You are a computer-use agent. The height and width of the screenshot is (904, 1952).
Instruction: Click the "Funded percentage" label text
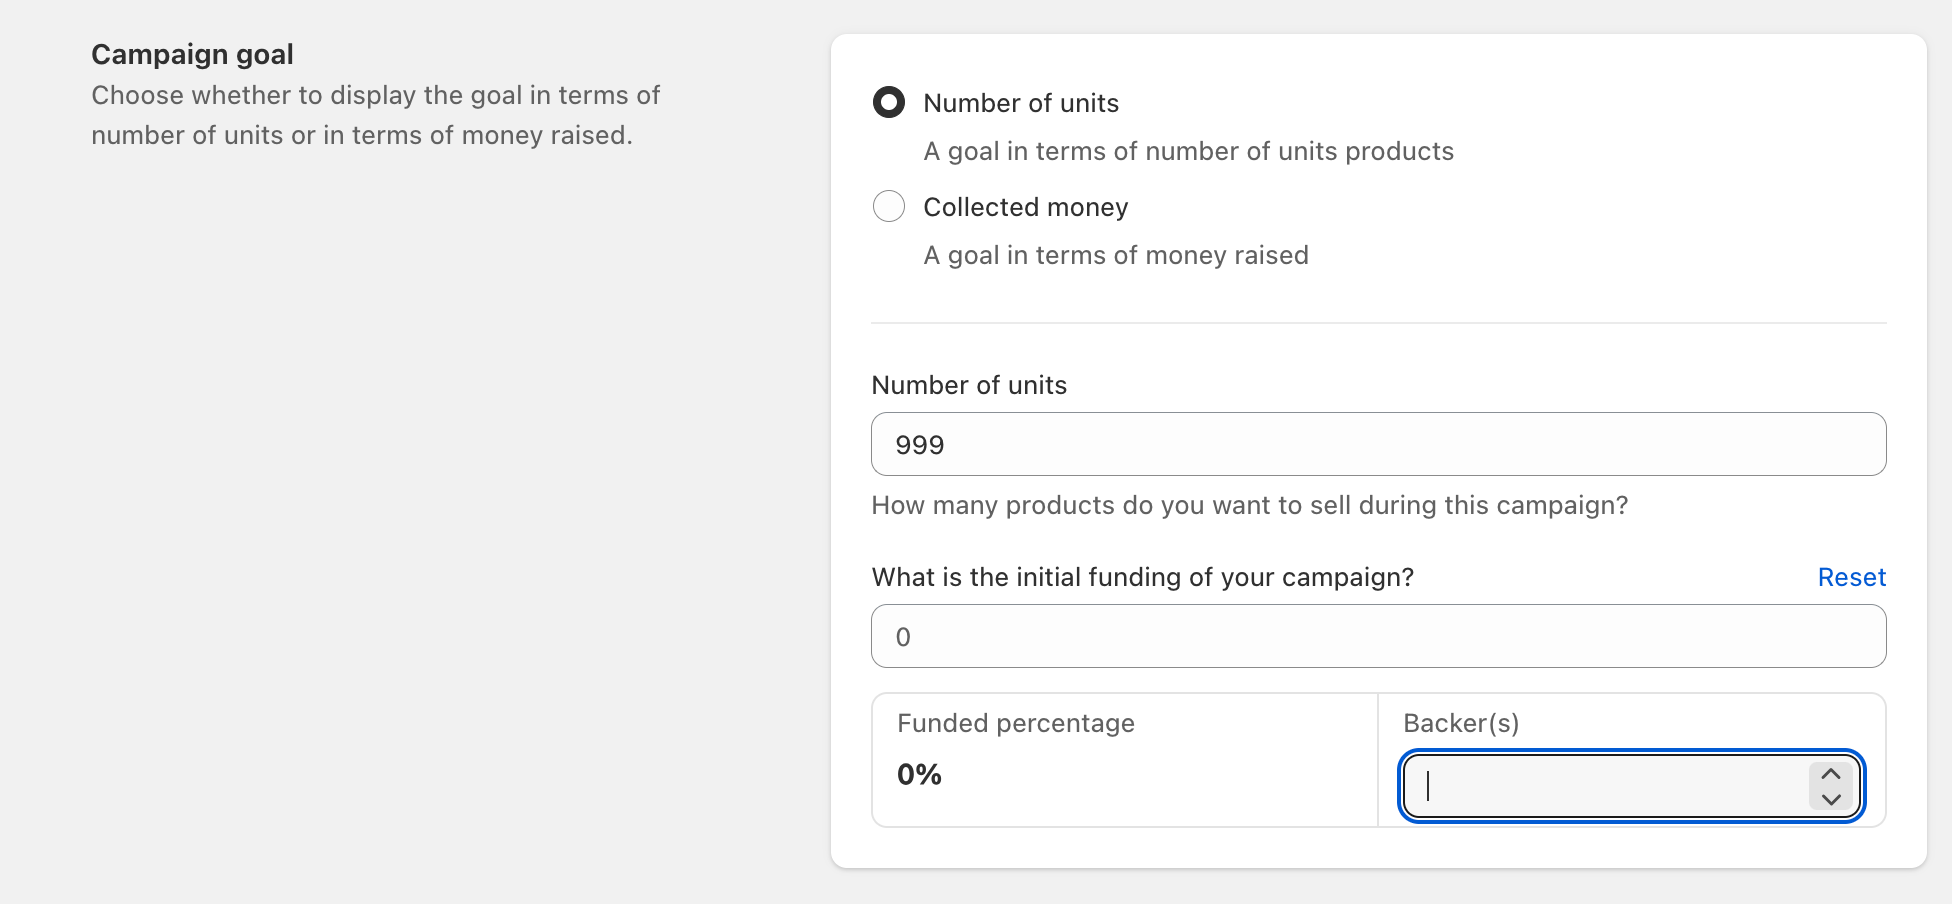point(1015,723)
